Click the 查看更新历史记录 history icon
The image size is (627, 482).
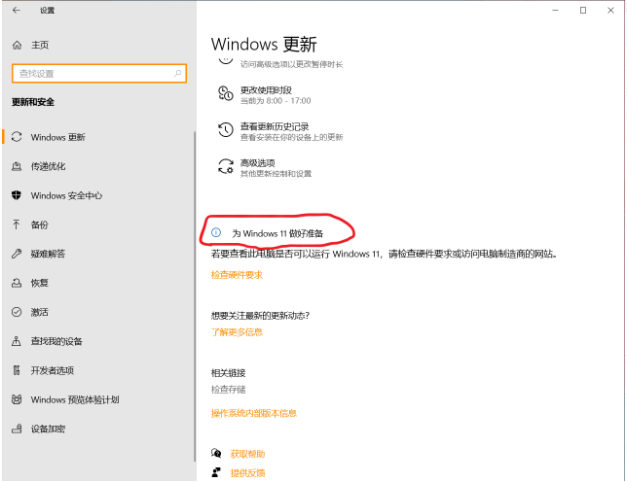pos(224,131)
